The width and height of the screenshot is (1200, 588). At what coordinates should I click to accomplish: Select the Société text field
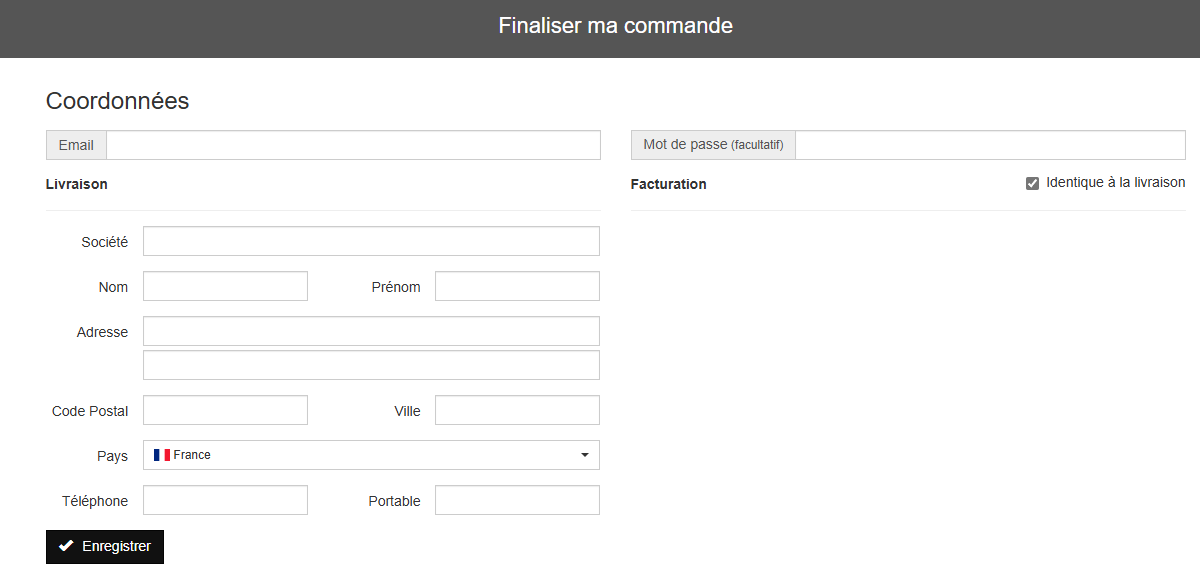coord(371,241)
